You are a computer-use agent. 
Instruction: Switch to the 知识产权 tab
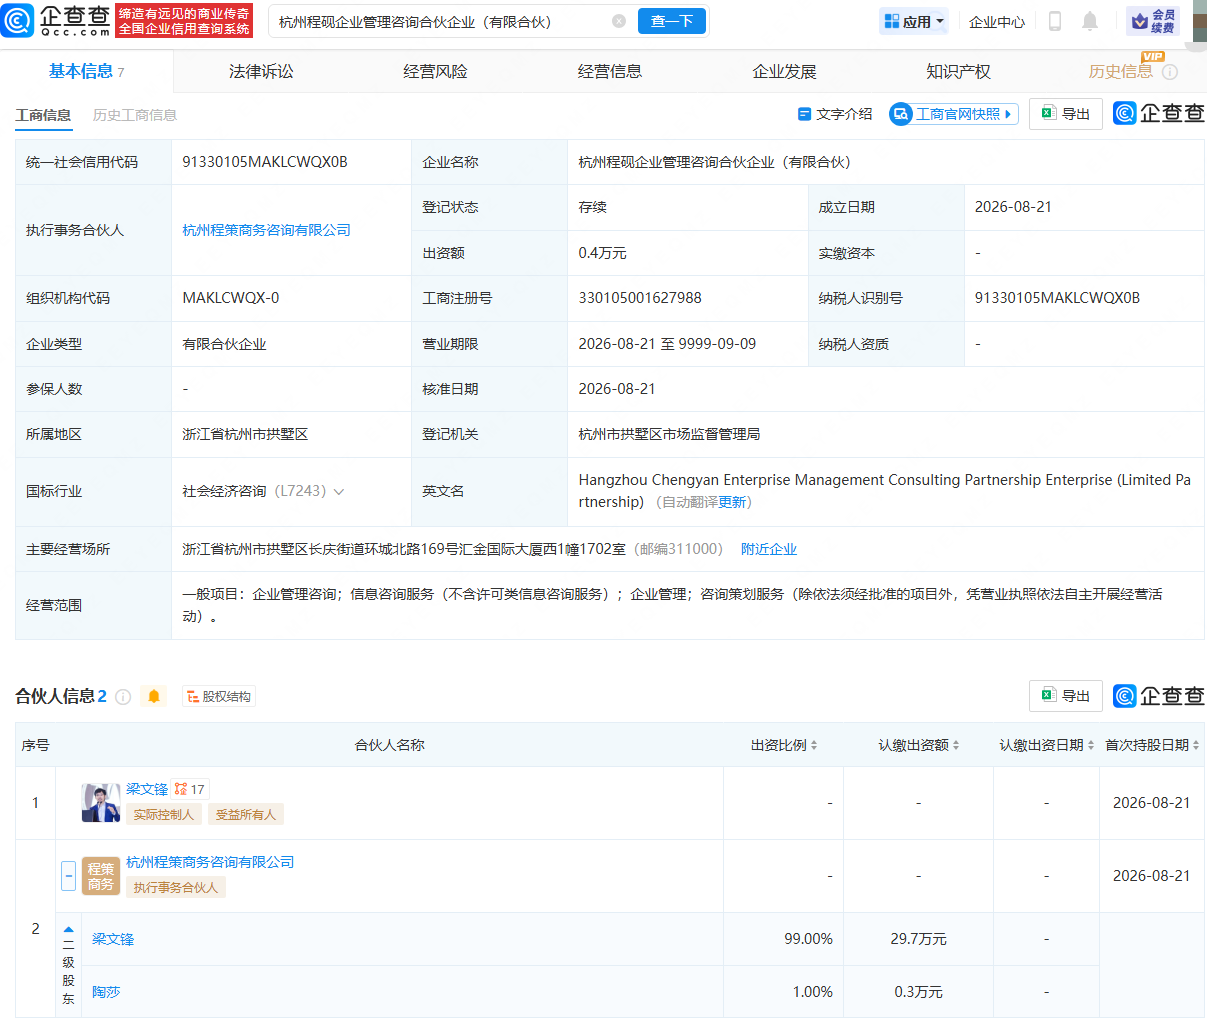coord(958,71)
